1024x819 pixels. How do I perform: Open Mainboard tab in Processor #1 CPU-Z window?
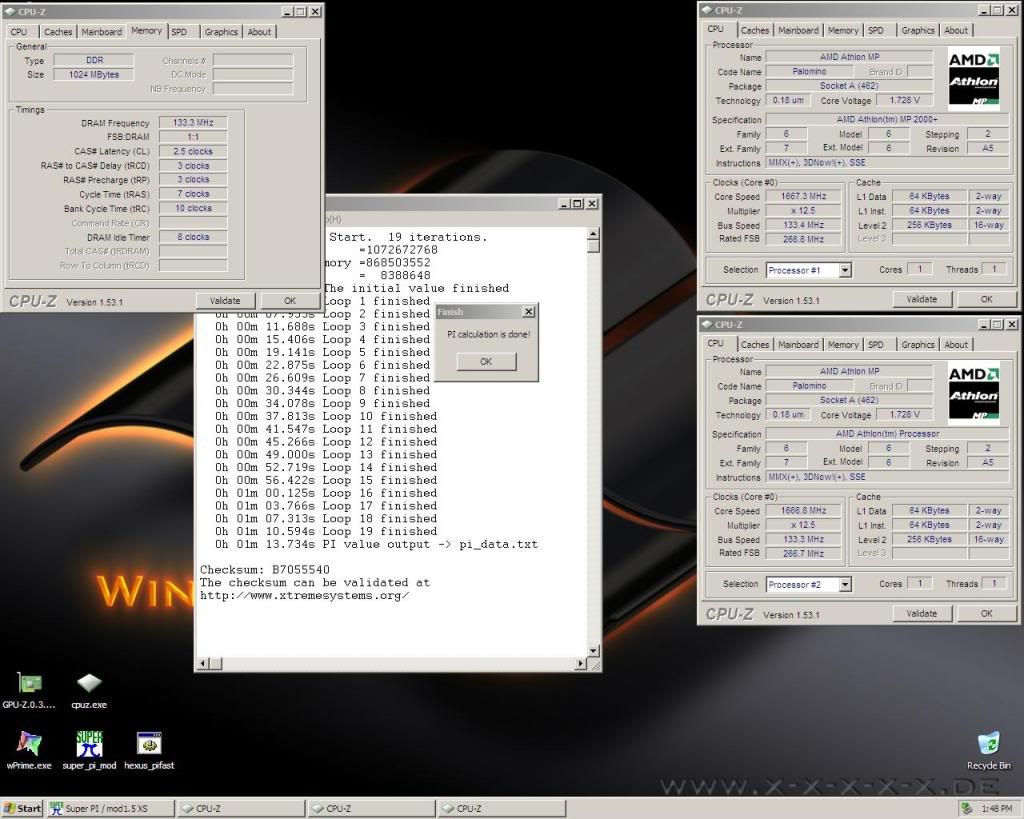[x=798, y=30]
